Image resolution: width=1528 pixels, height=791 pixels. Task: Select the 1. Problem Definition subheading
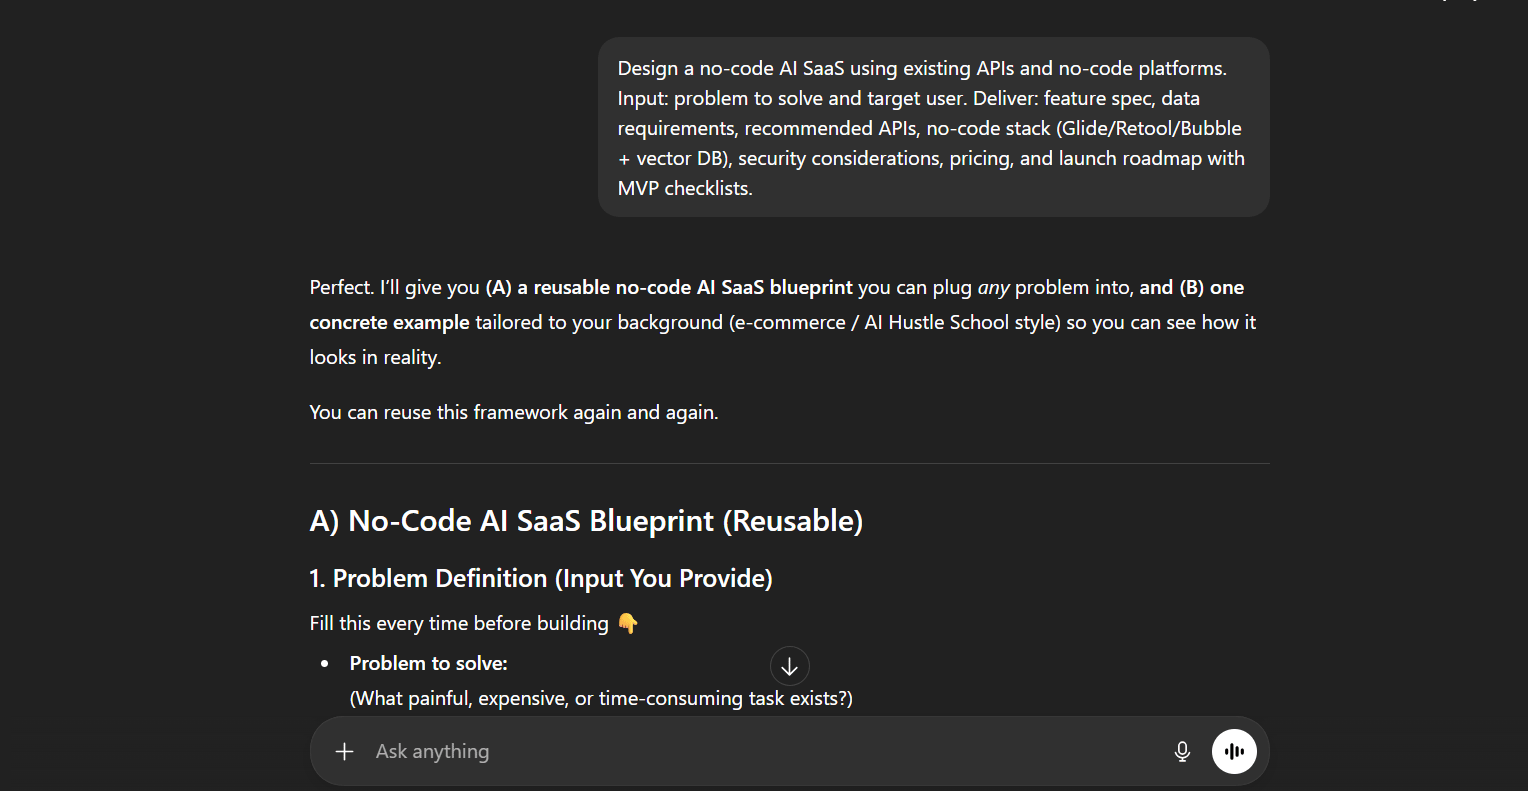(x=540, y=578)
